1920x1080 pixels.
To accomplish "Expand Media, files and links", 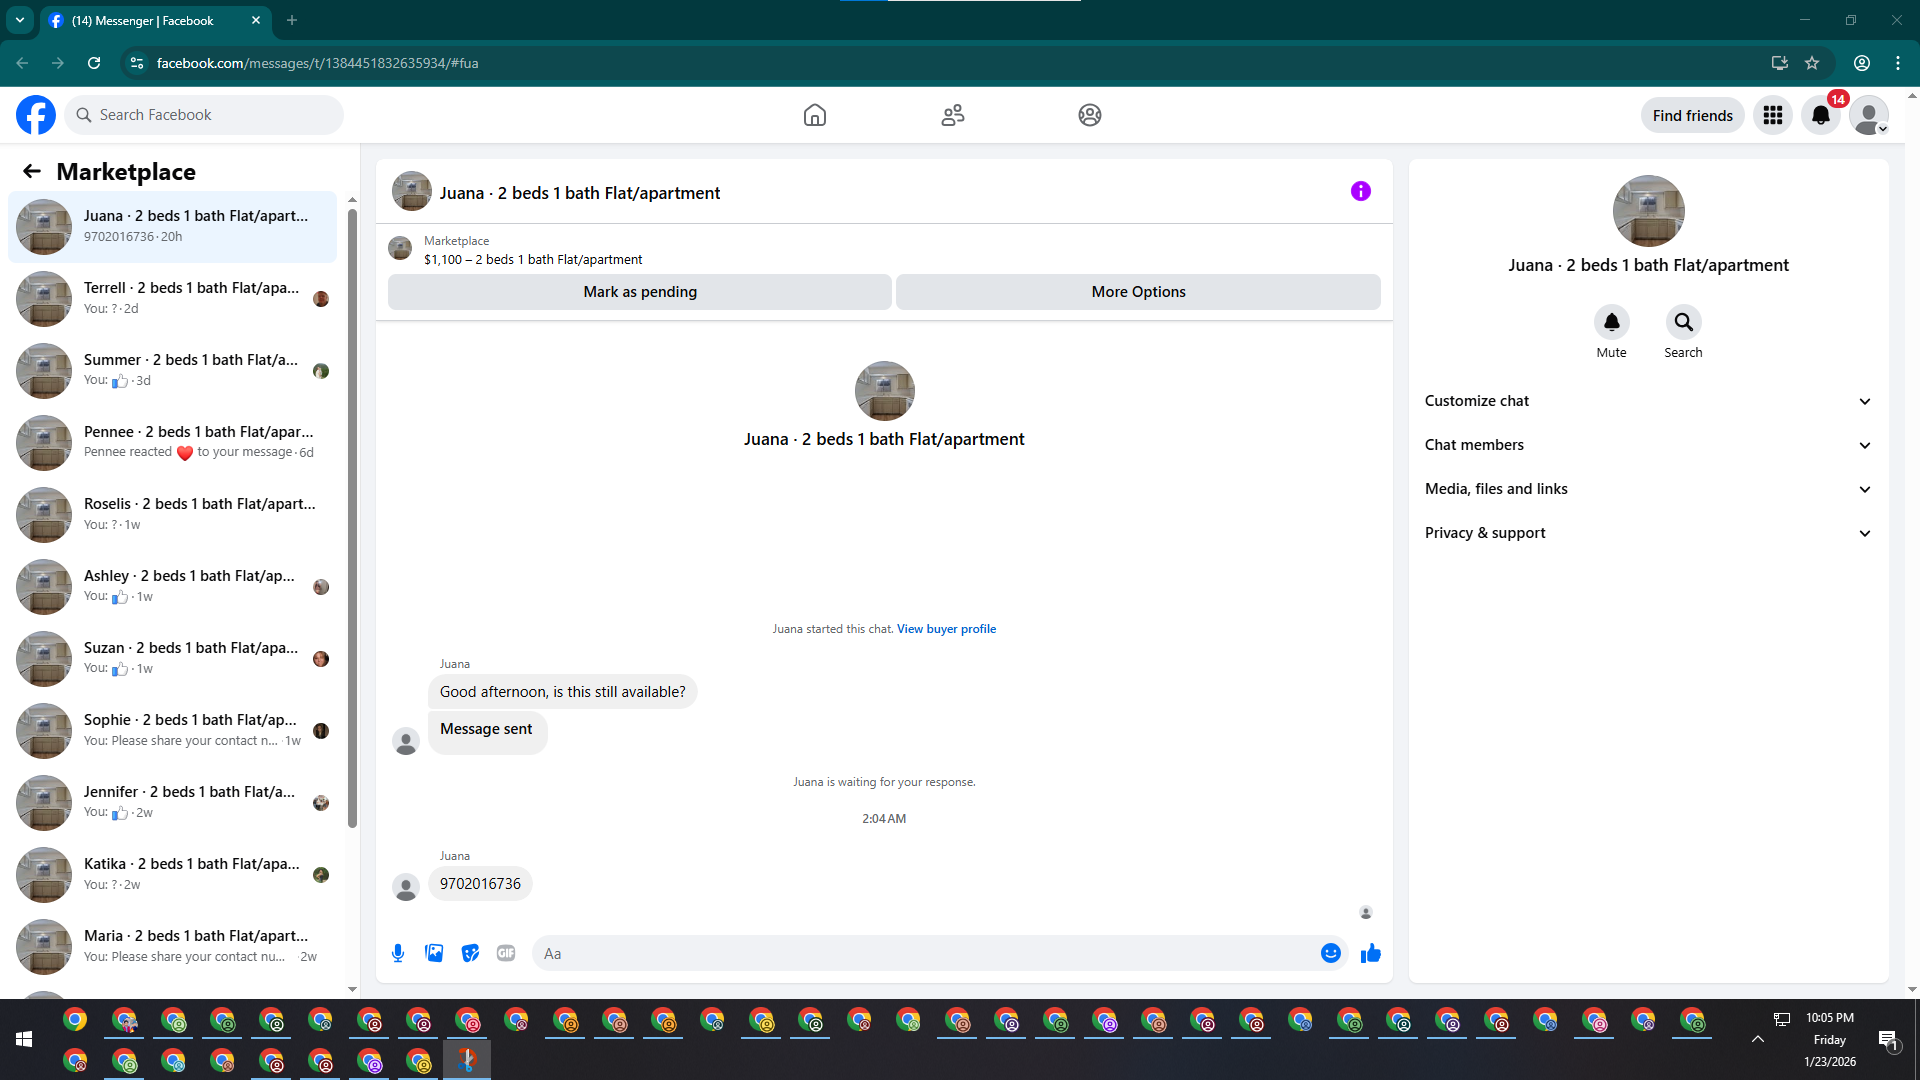I will pyautogui.click(x=1648, y=489).
